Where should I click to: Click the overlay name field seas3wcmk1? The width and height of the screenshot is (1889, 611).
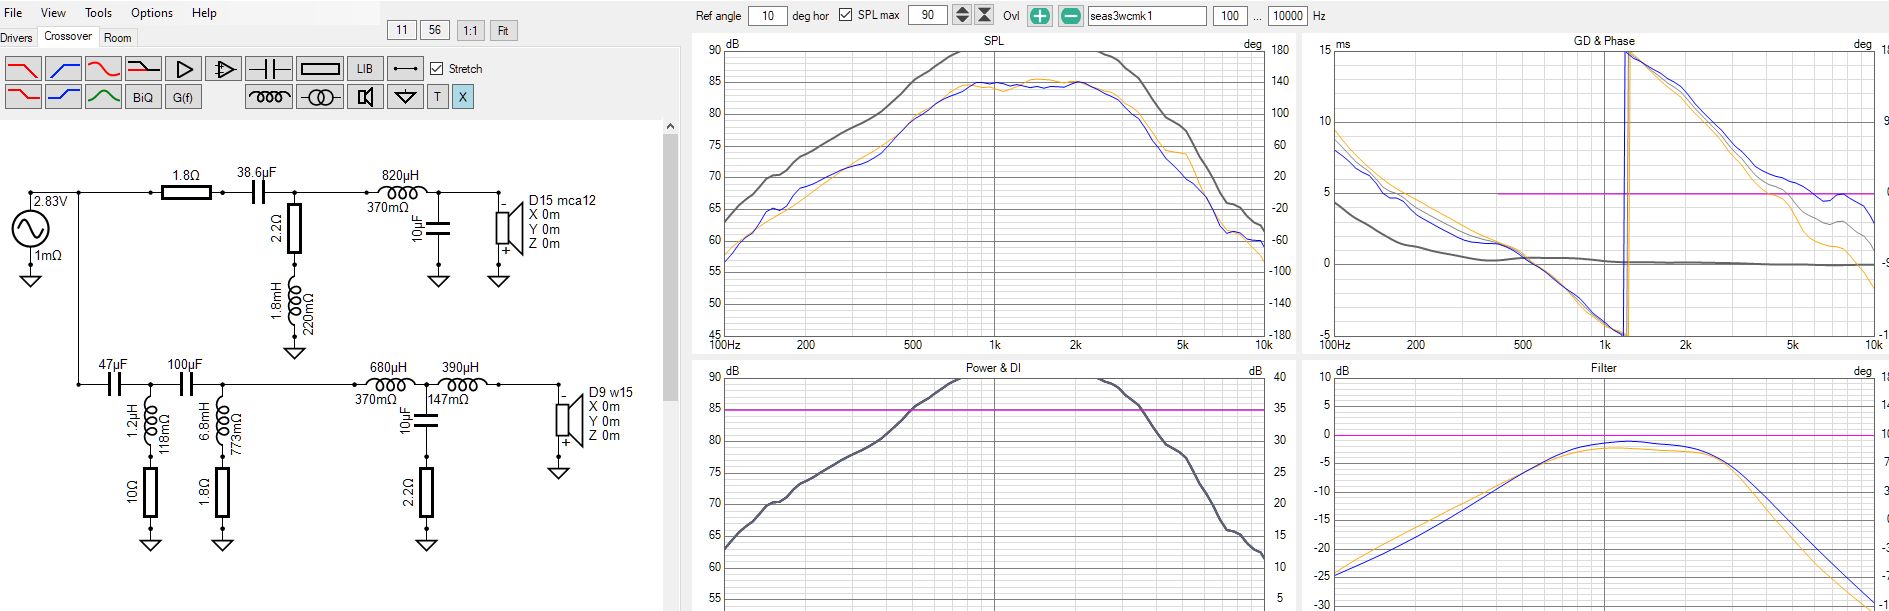tap(1147, 15)
